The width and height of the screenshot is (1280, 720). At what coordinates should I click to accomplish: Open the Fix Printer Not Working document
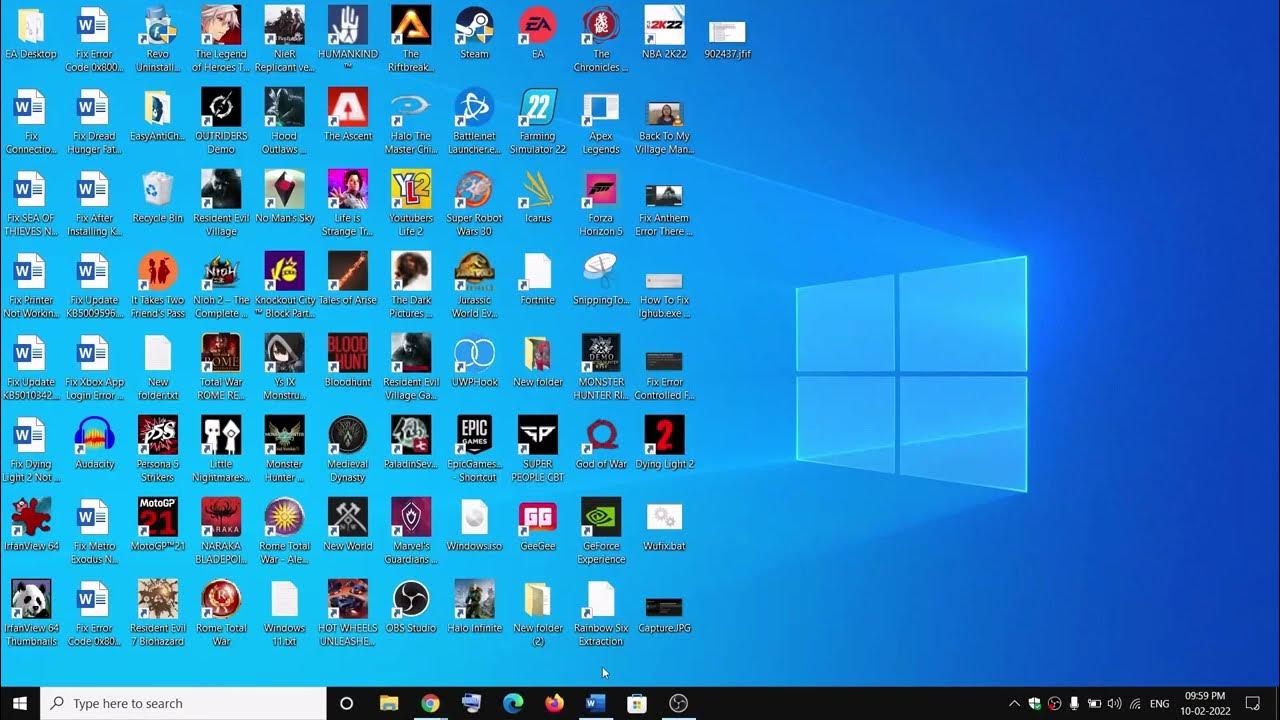coord(31,285)
